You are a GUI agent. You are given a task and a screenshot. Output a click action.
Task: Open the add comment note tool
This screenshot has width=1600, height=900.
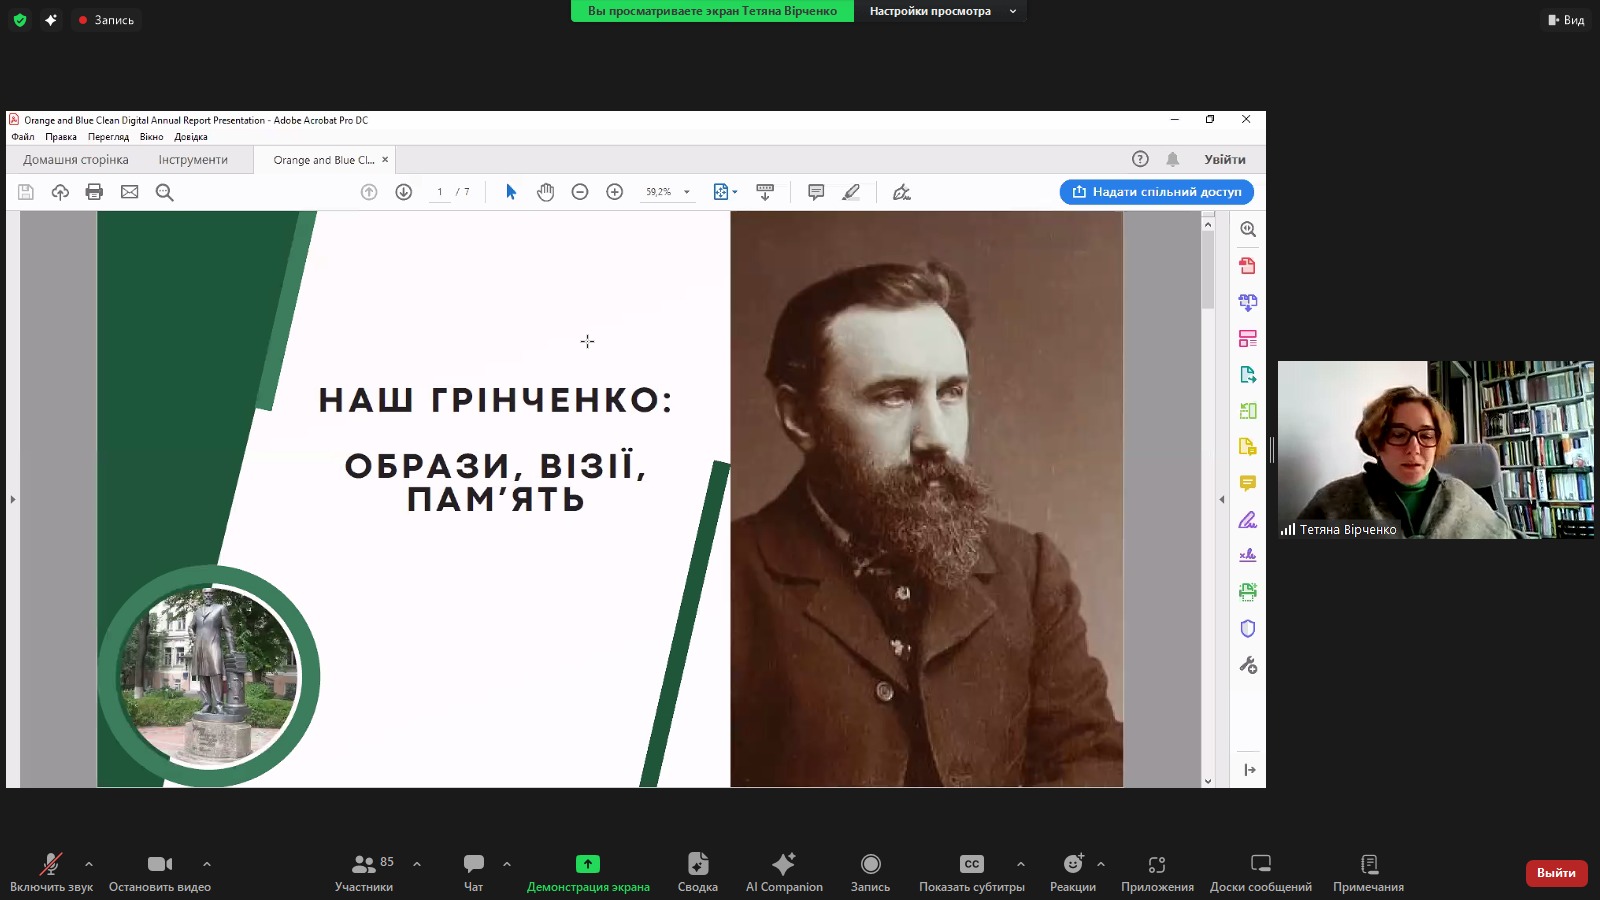click(816, 192)
